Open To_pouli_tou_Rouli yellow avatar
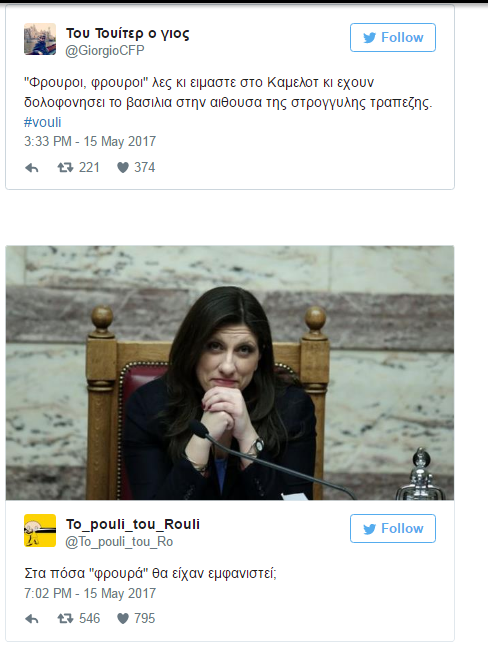The image size is (488, 656). (40, 530)
